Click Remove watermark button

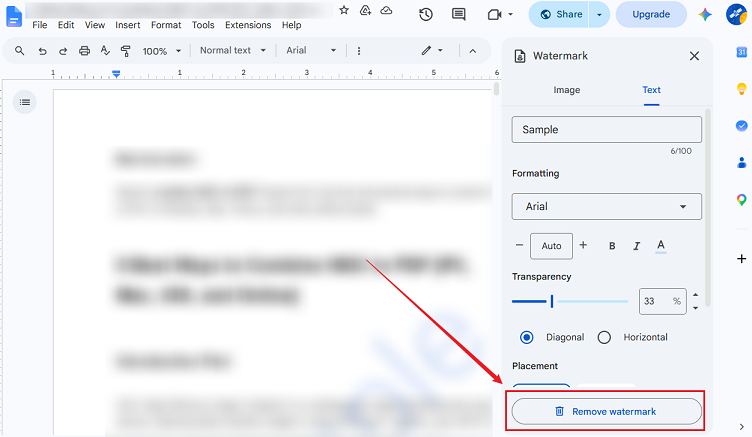(607, 412)
